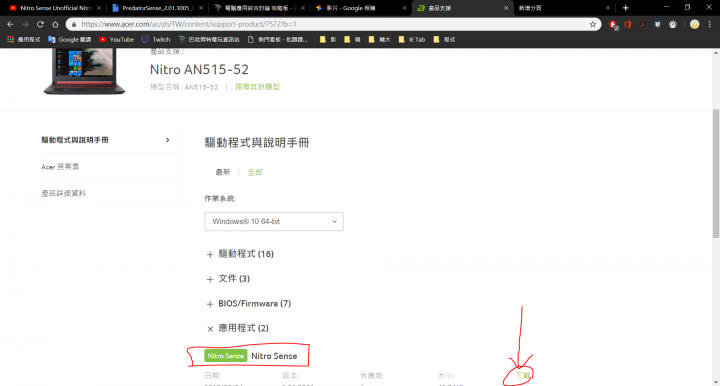The width and height of the screenshot is (720, 386).
Task: Open 產品詳細資料 in the sidebar
Action: [63, 193]
